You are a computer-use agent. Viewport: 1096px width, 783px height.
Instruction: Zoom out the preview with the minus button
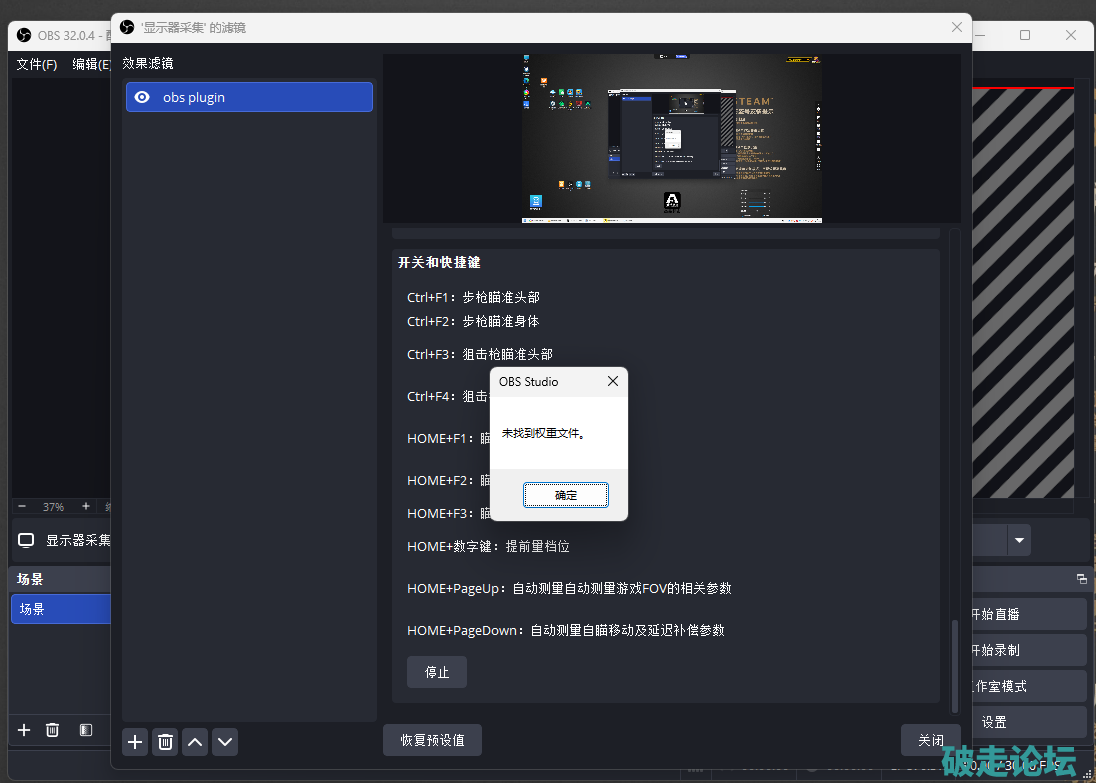[22, 507]
